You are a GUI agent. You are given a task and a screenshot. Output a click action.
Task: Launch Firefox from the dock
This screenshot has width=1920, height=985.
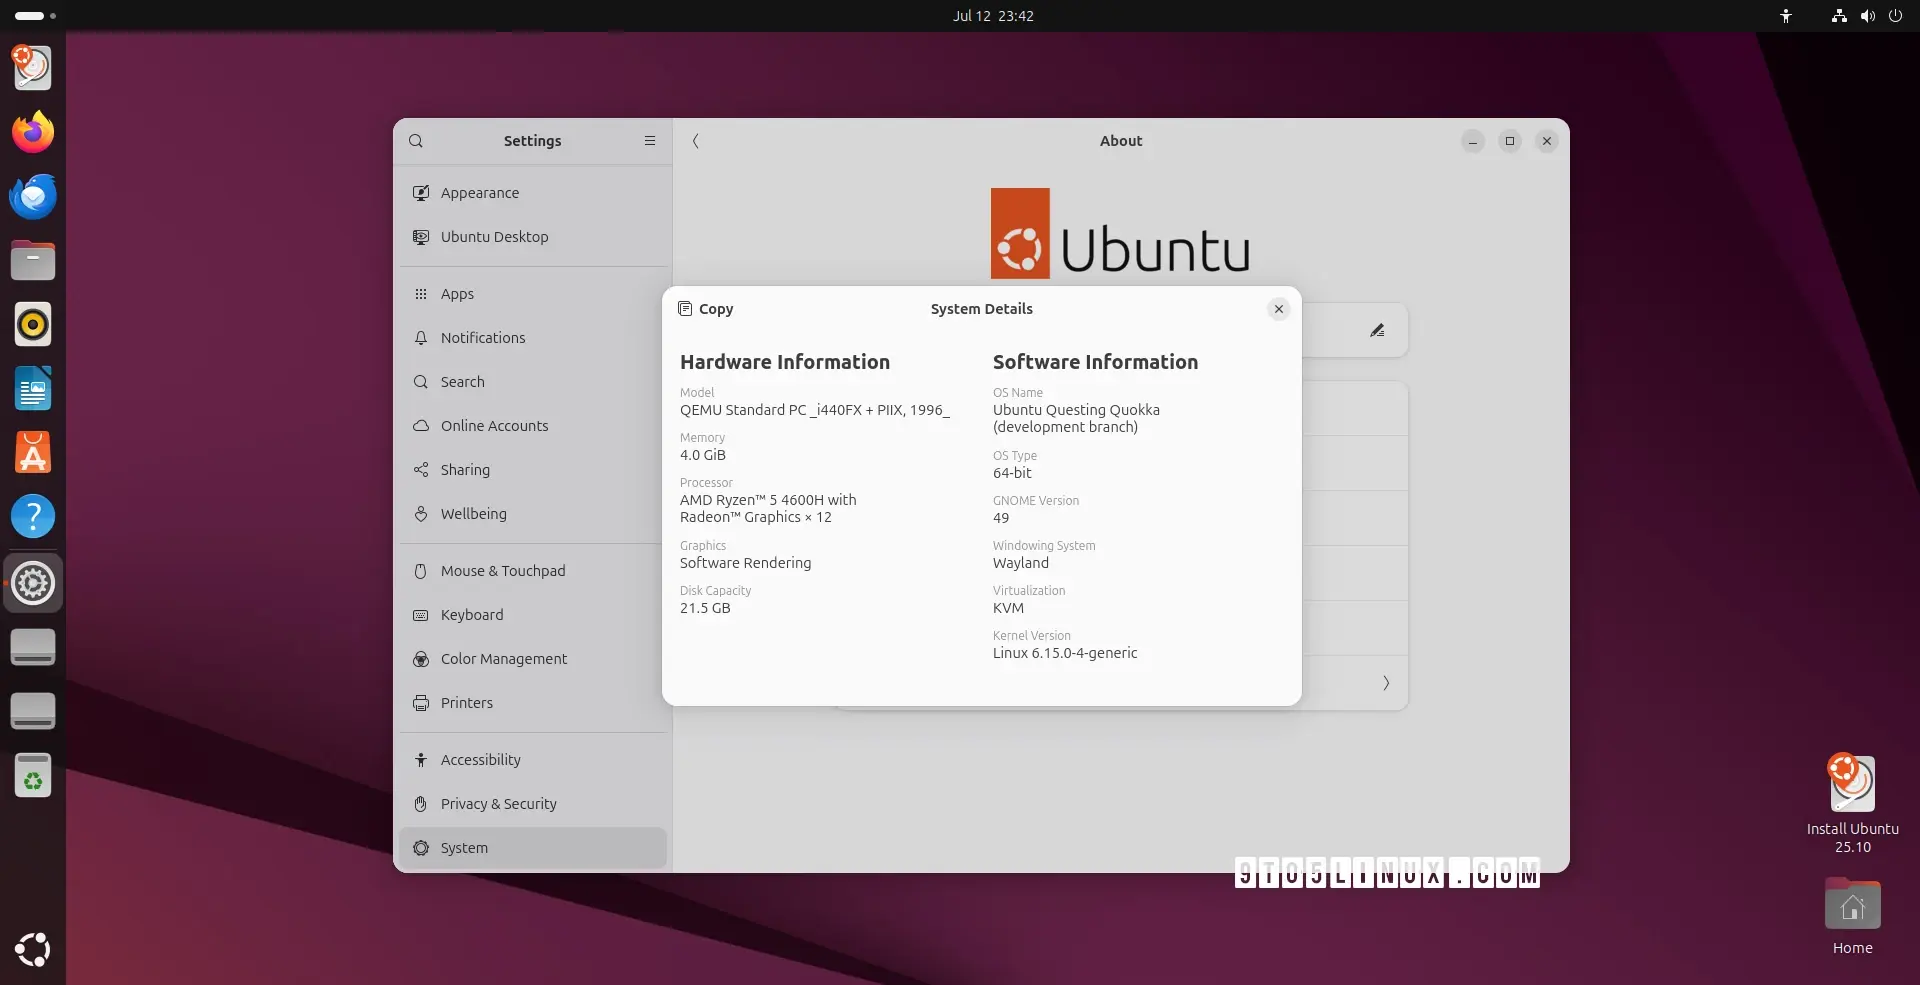[x=33, y=132]
